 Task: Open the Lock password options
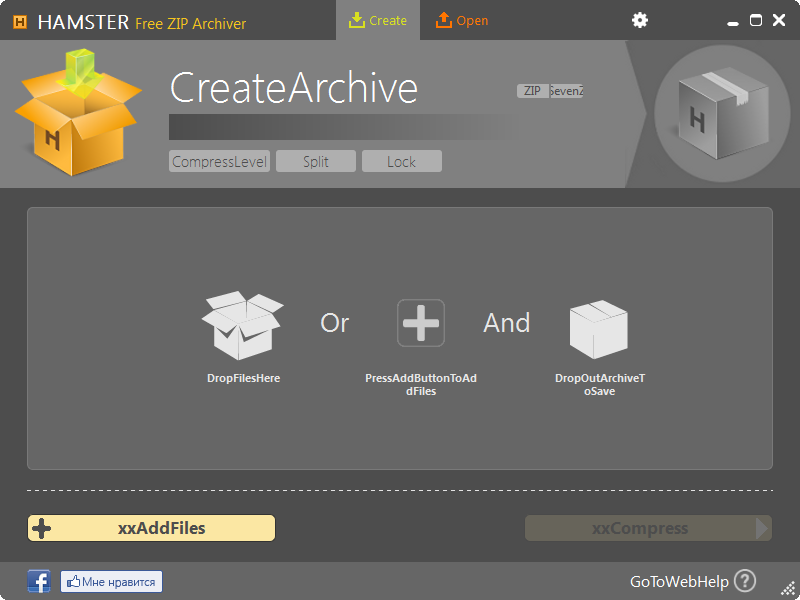(402, 161)
